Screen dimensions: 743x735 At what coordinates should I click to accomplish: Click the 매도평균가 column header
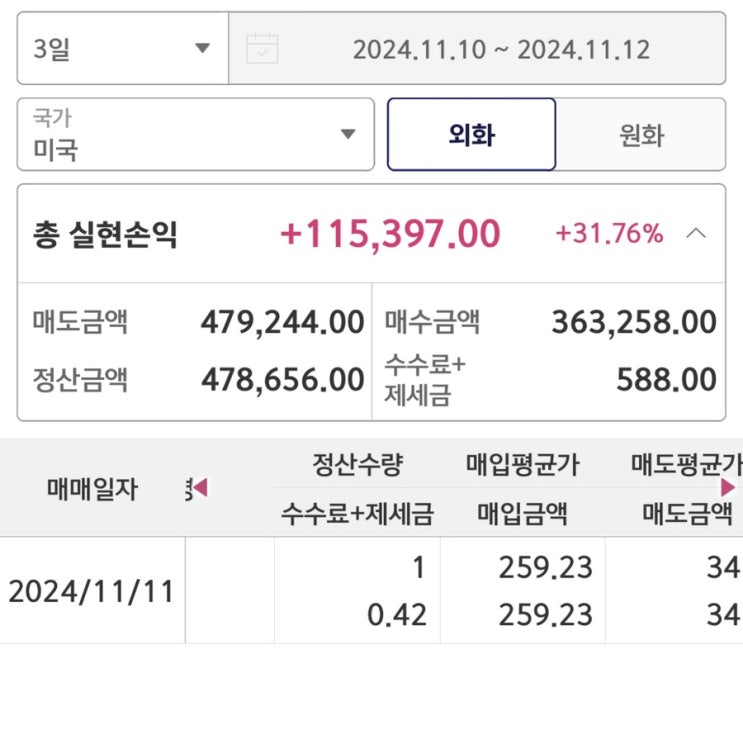[x=686, y=464]
